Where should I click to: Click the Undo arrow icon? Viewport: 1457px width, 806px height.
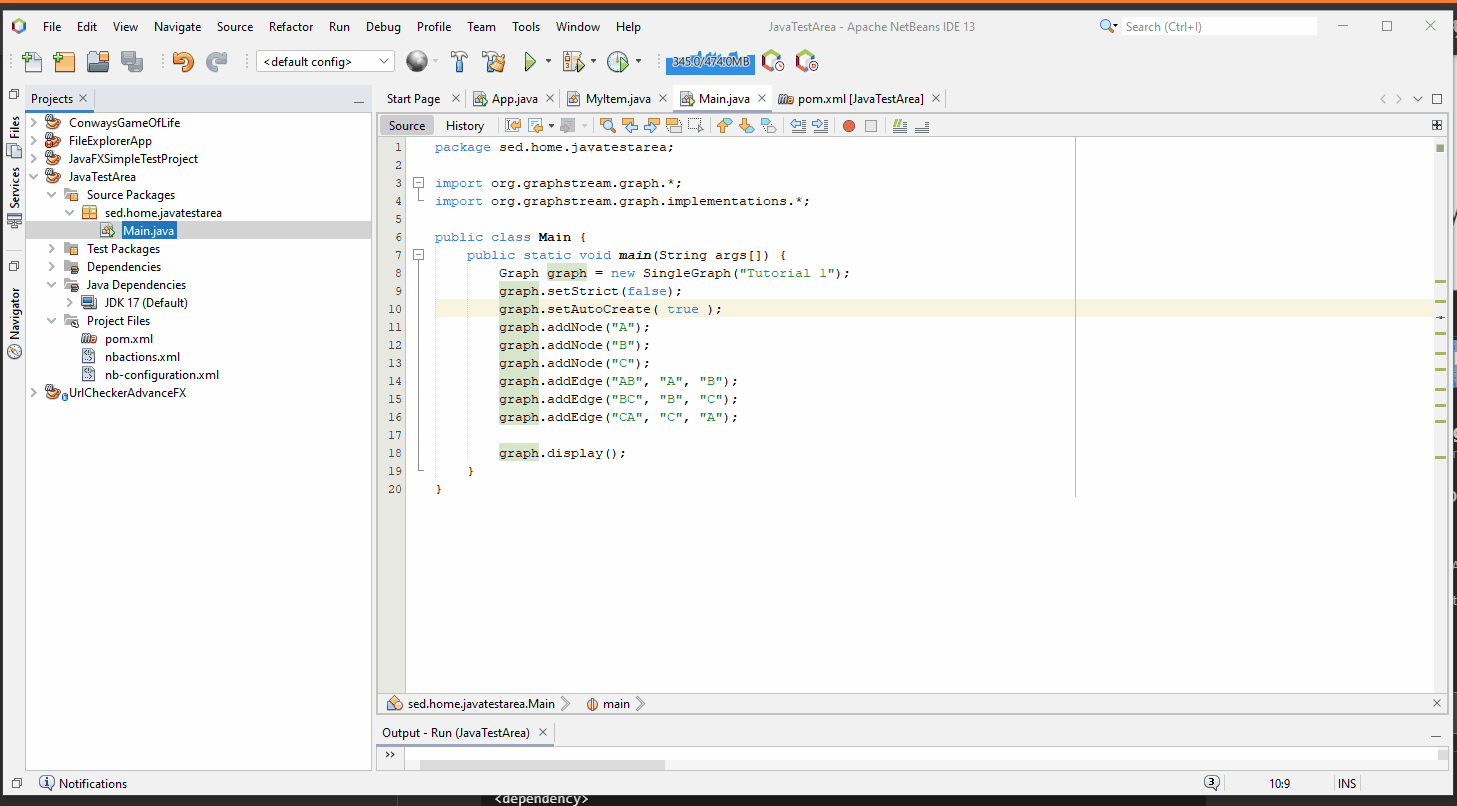click(x=182, y=62)
